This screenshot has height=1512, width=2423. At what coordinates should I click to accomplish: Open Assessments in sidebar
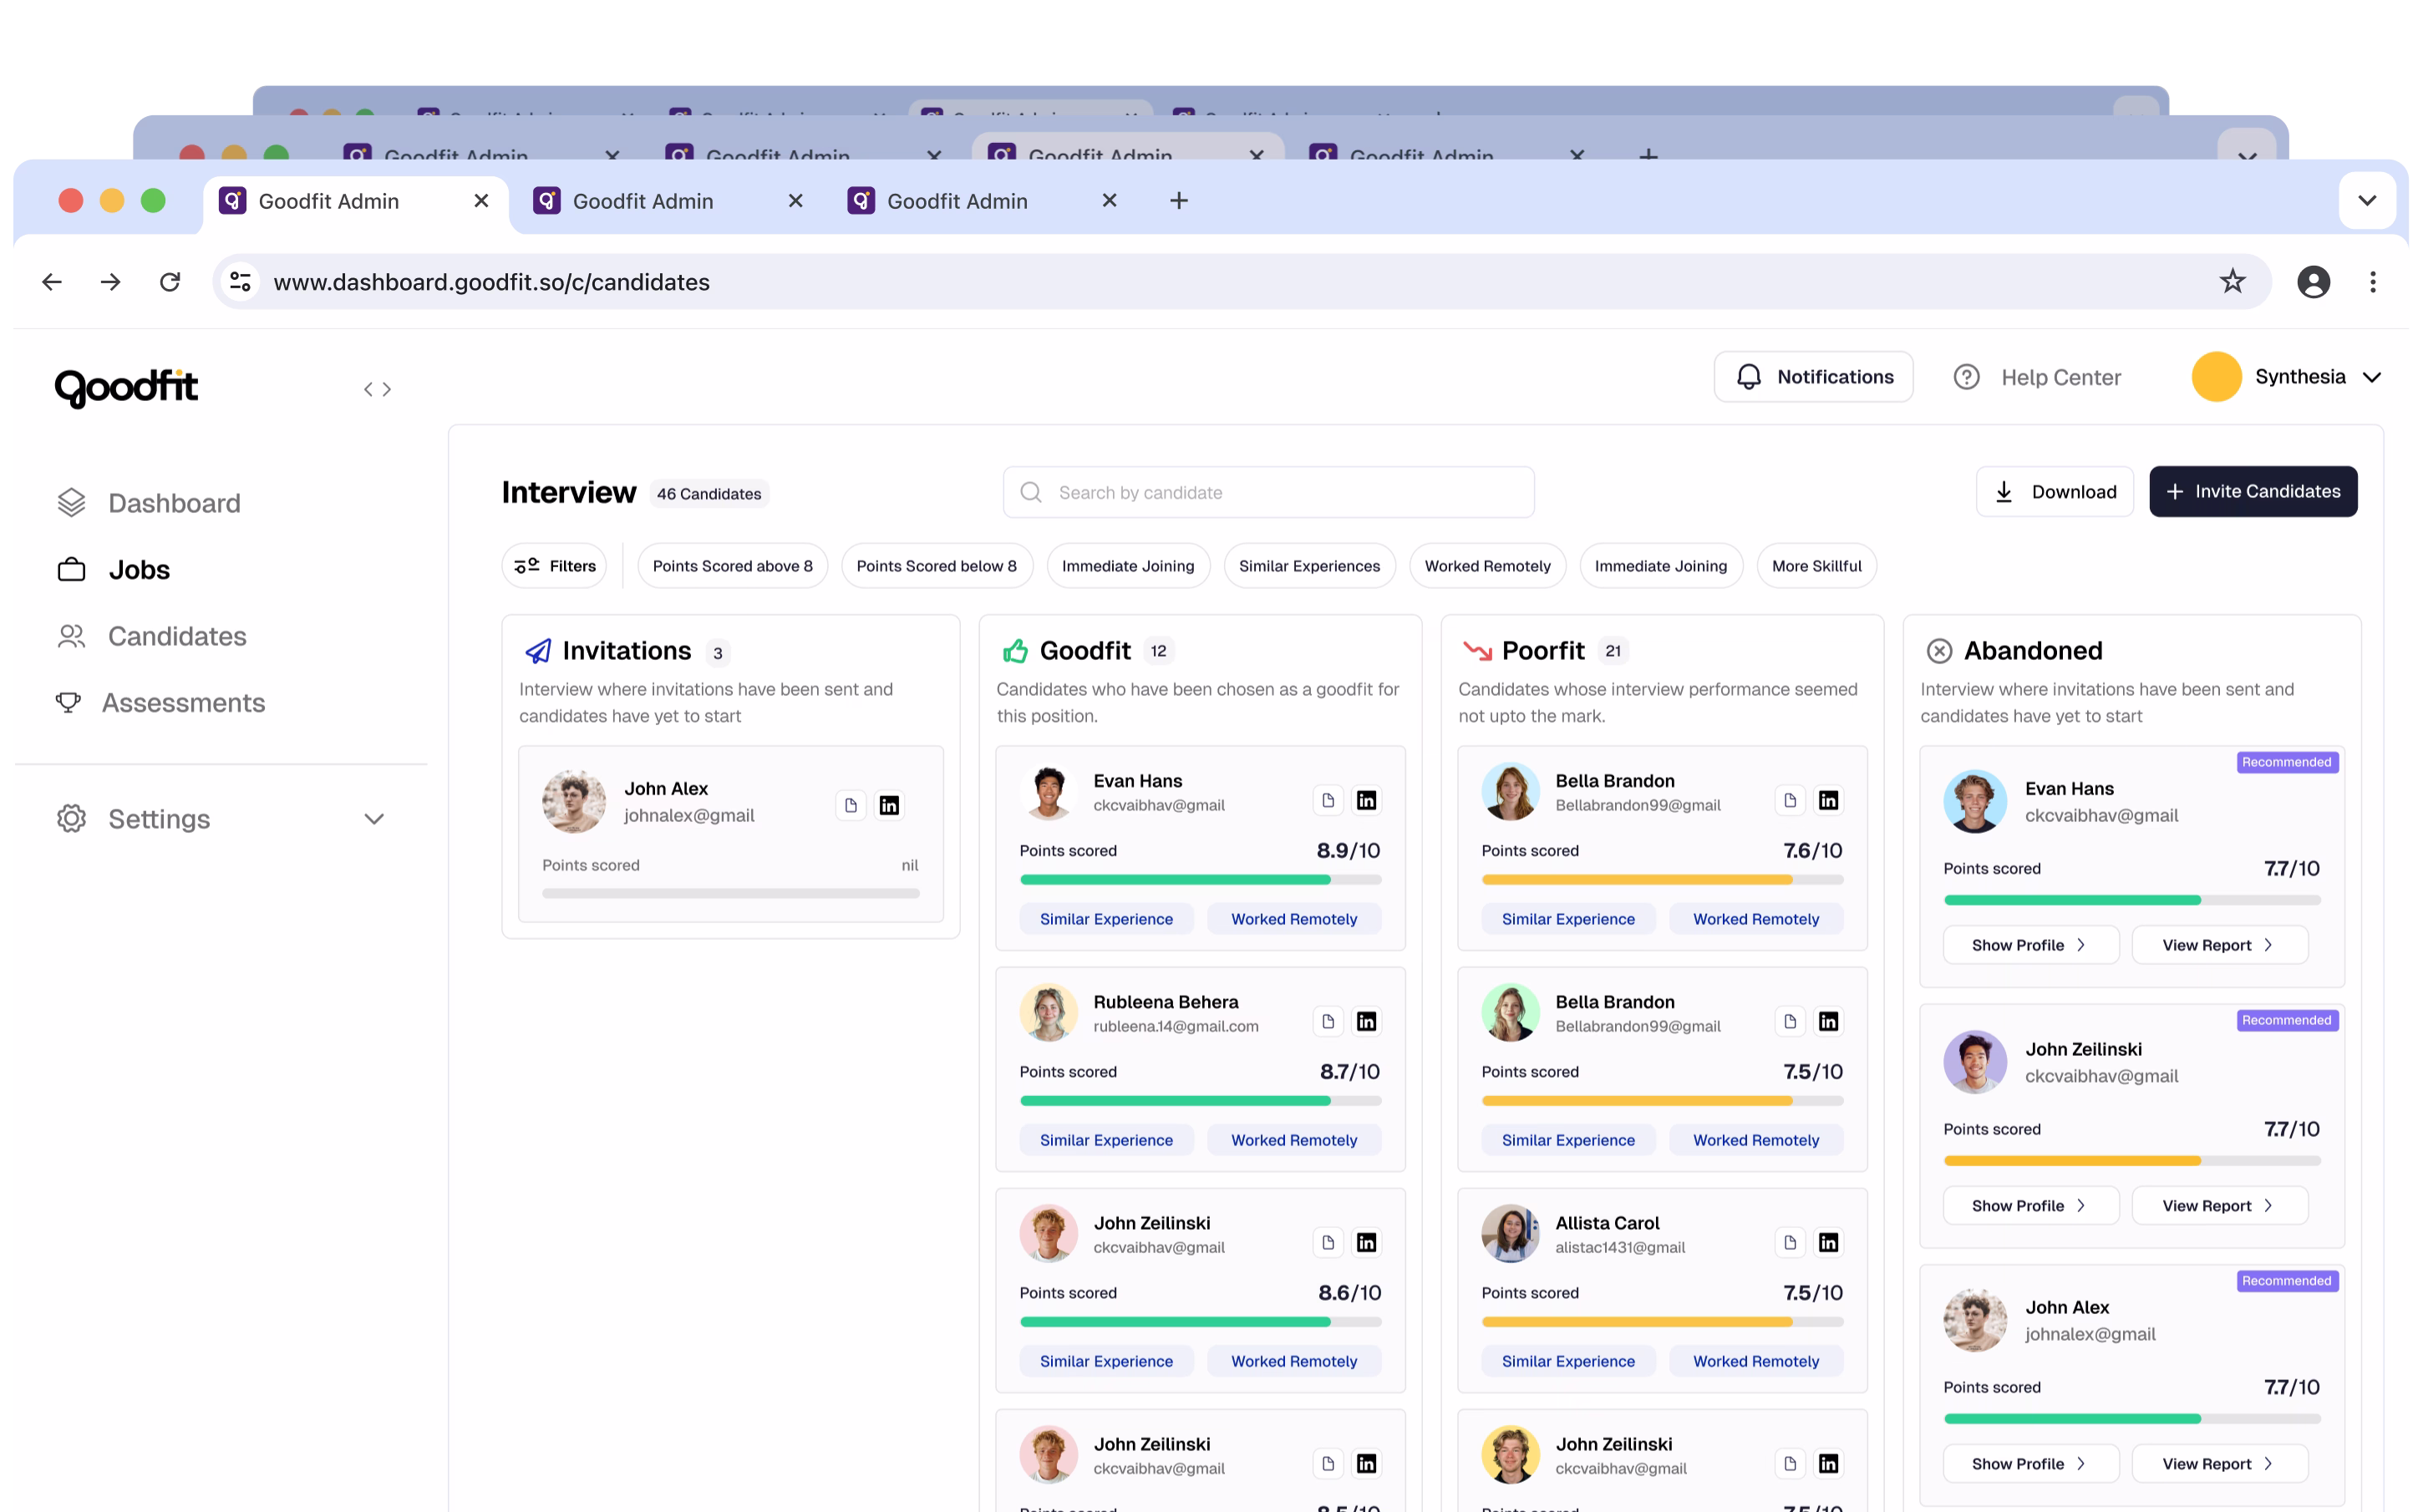[160, 703]
